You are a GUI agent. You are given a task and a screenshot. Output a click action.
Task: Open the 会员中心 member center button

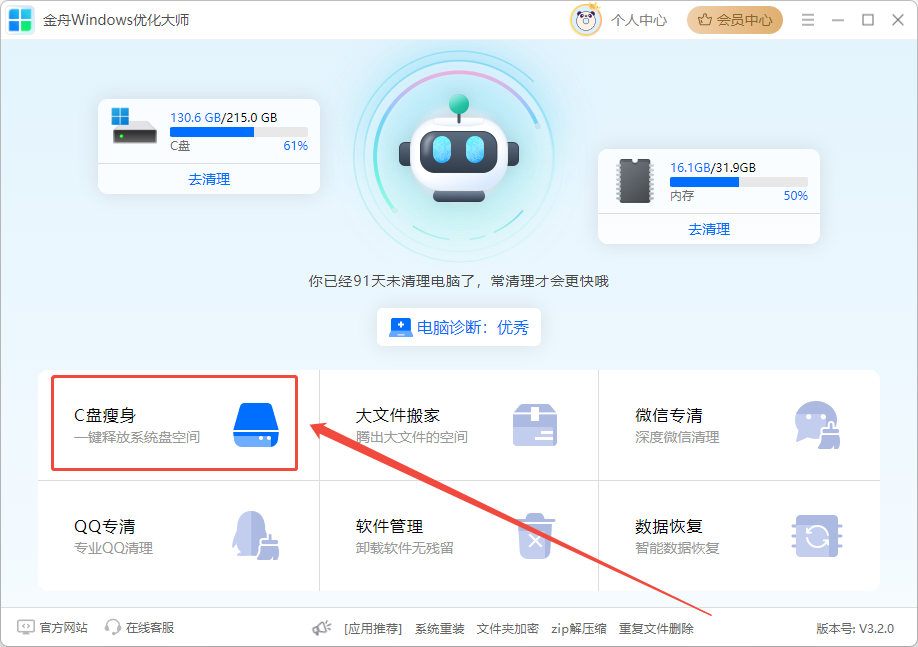[735, 20]
